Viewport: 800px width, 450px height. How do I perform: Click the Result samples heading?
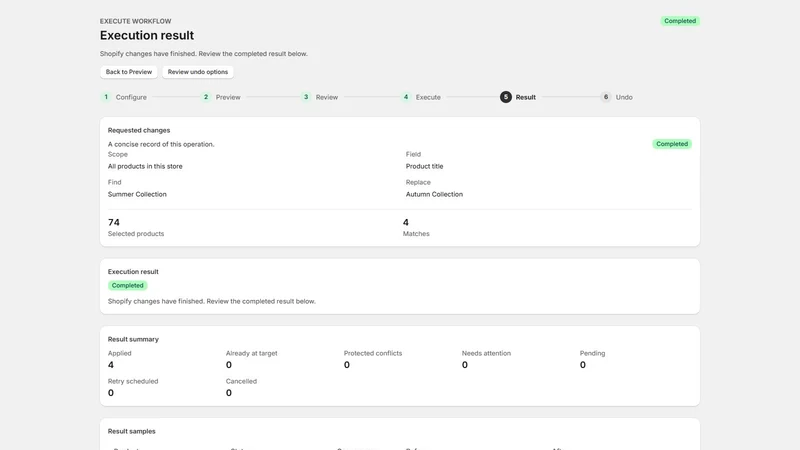[132, 431]
